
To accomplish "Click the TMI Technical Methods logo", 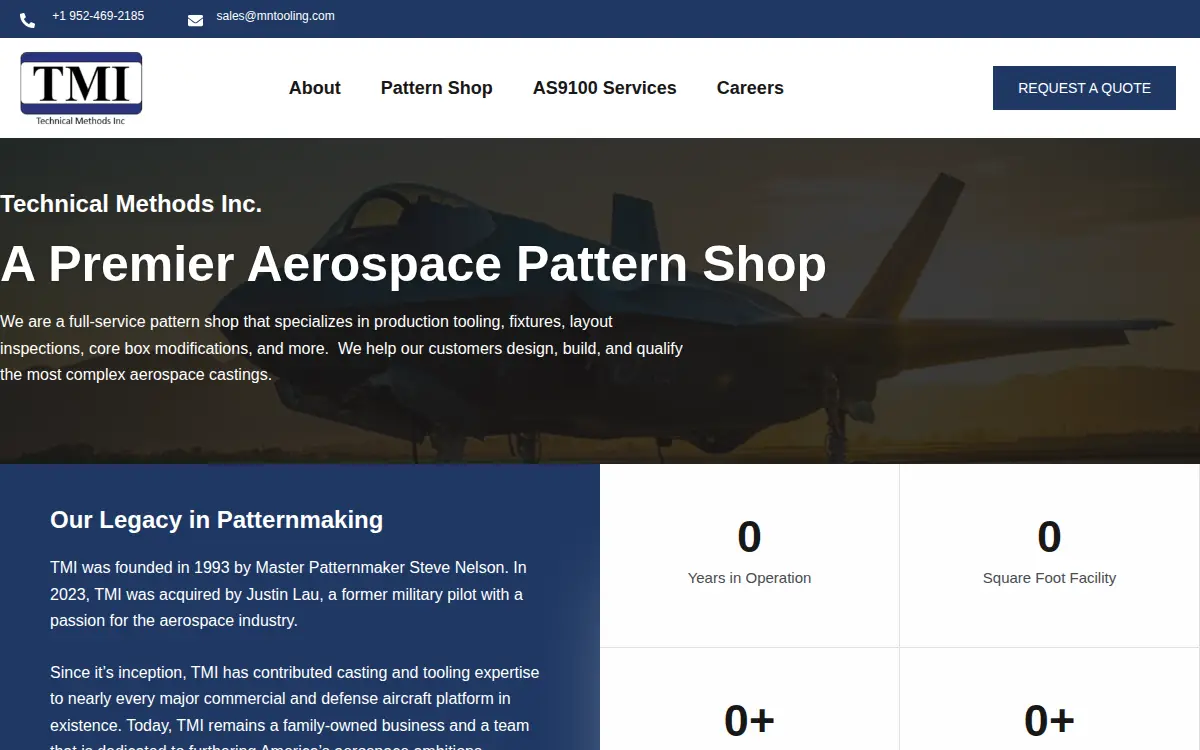I will point(81,89).
